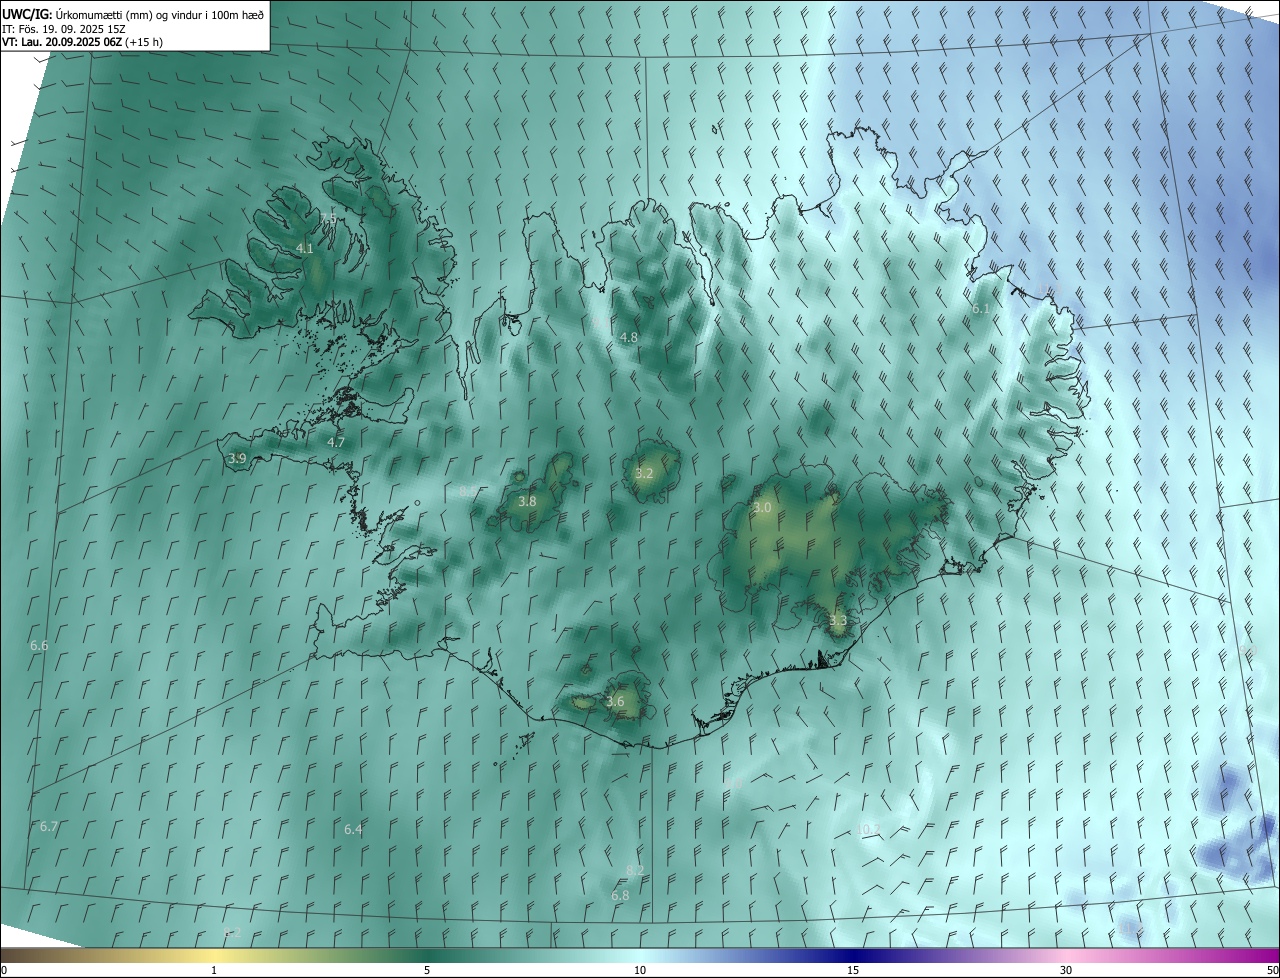Click the 15 tick on the colour scale
The image size is (1280, 978).
(x=853, y=970)
